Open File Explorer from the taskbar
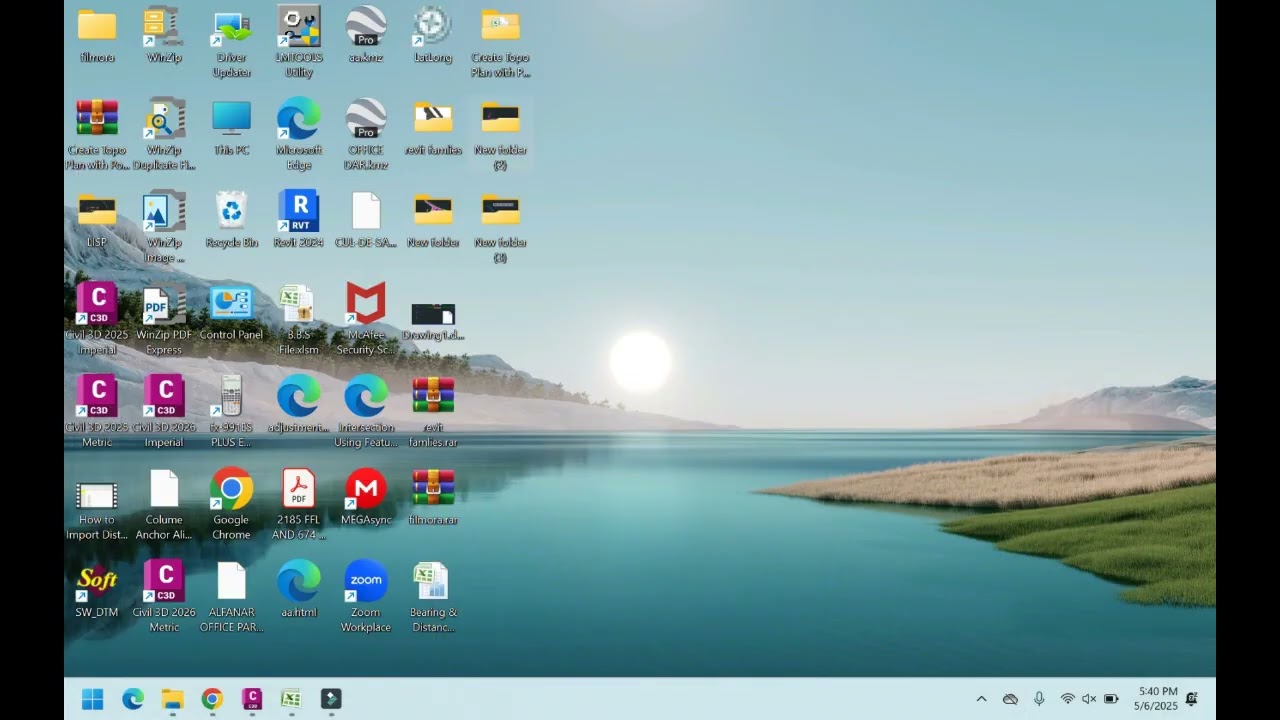The width and height of the screenshot is (1280, 720). (x=173, y=699)
